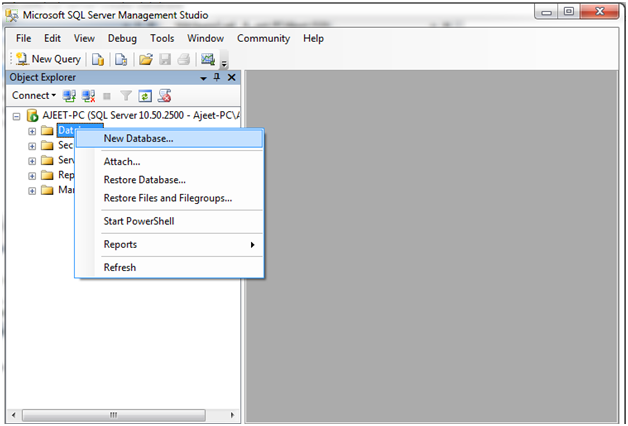
Task: Click the Security folder icon
Action: pyautogui.click(x=47, y=145)
